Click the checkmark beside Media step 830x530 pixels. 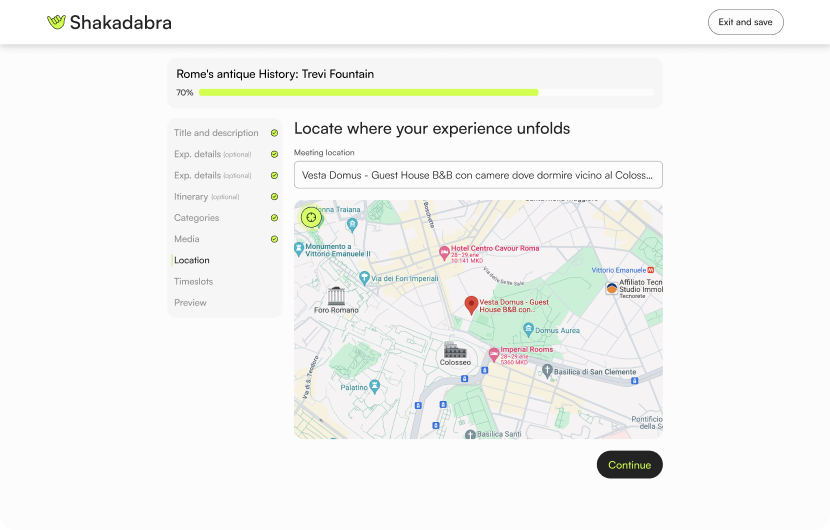274,239
